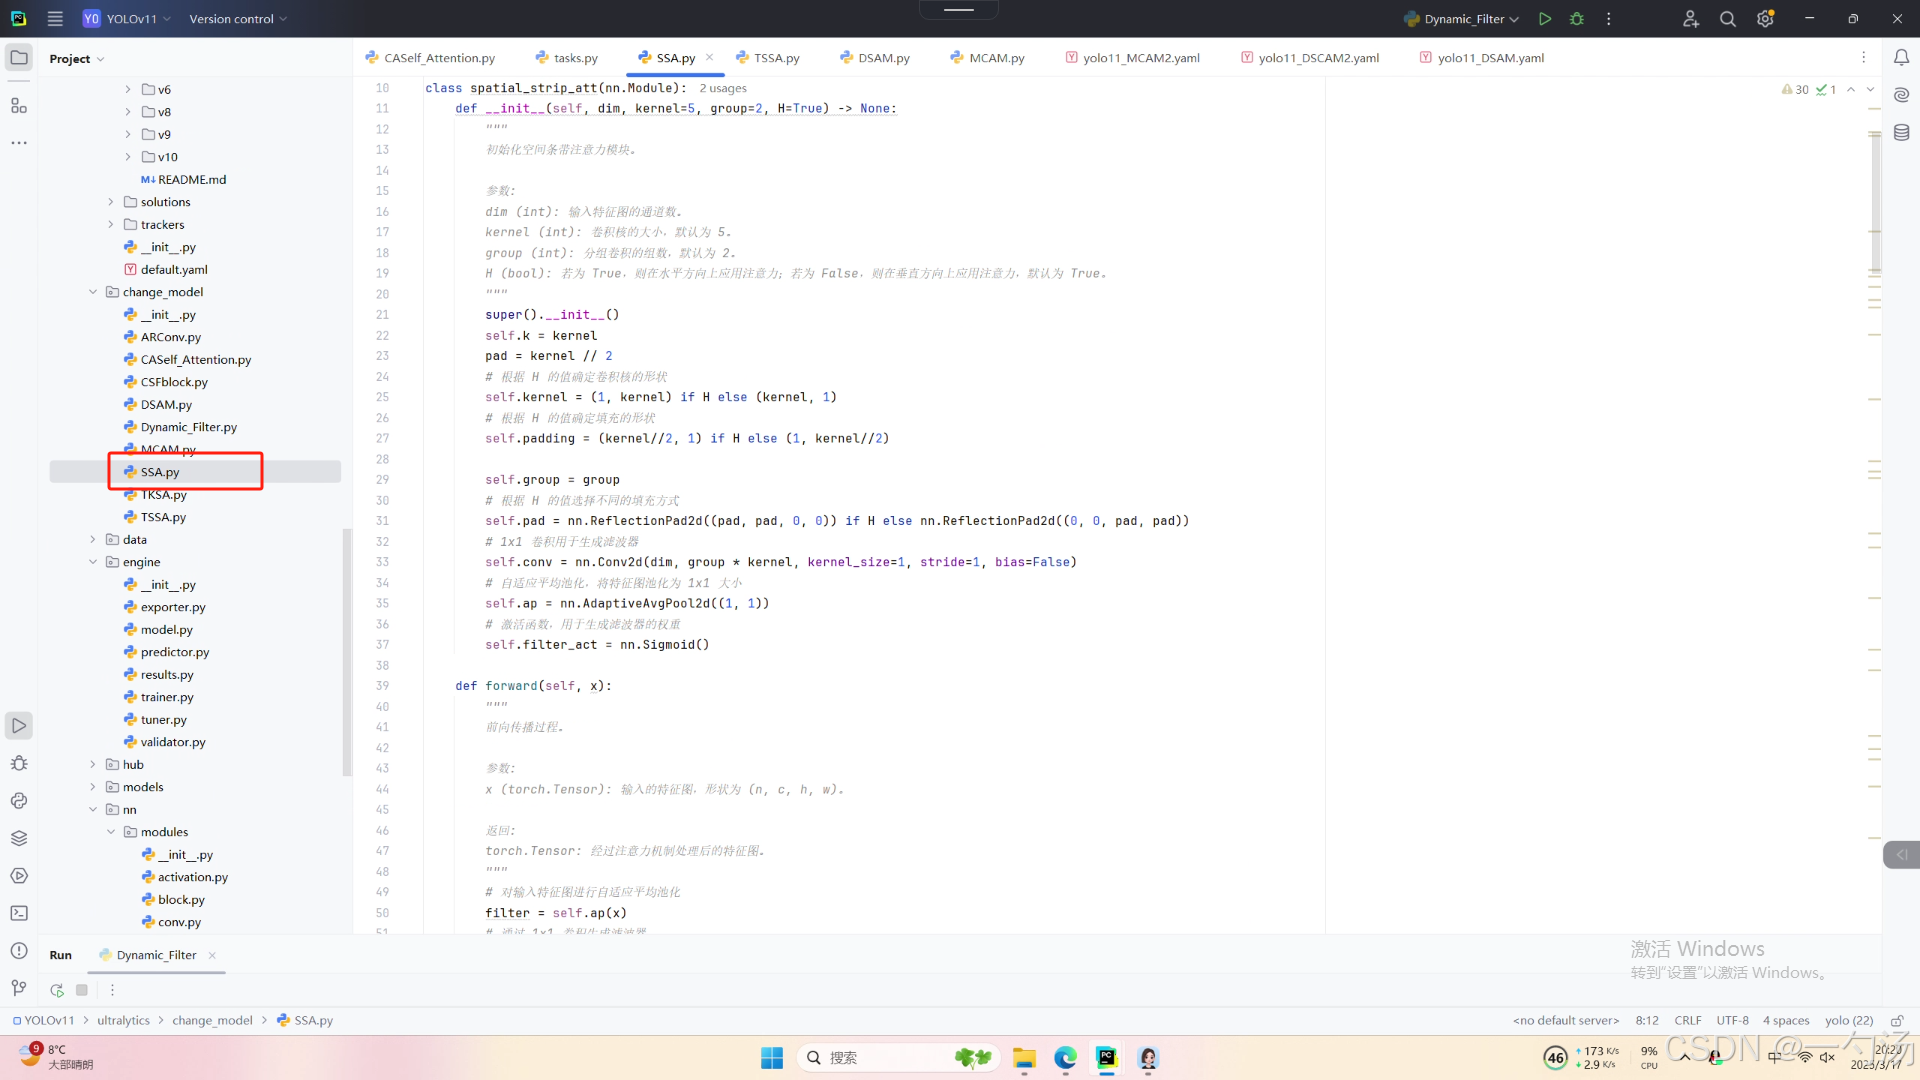The image size is (1920, 1080).
Task: Toggle the Project tool window
Action: 19,58
